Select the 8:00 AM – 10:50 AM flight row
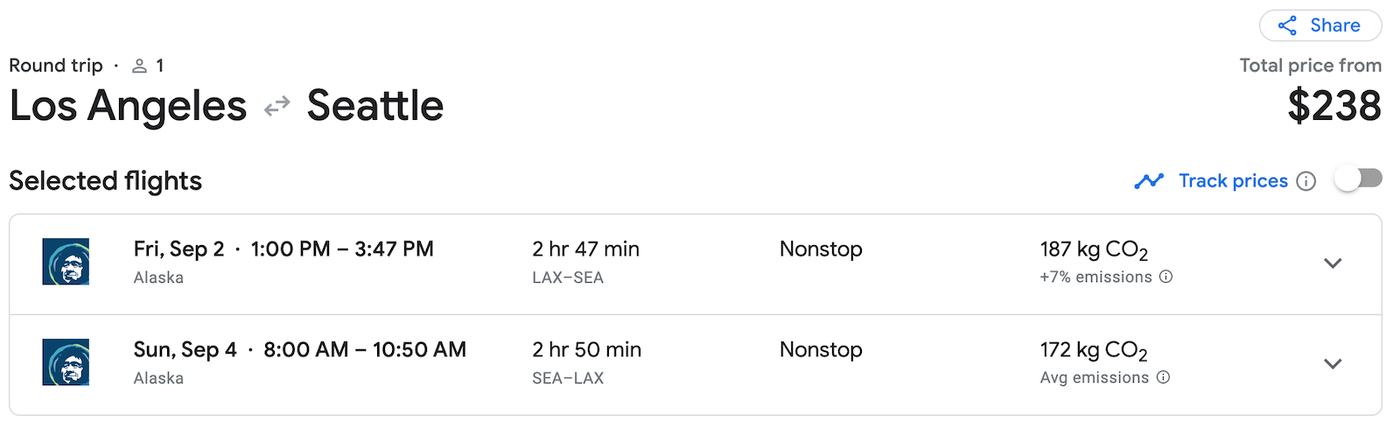This screenshot has width=1400, height=436. point(695,365)
